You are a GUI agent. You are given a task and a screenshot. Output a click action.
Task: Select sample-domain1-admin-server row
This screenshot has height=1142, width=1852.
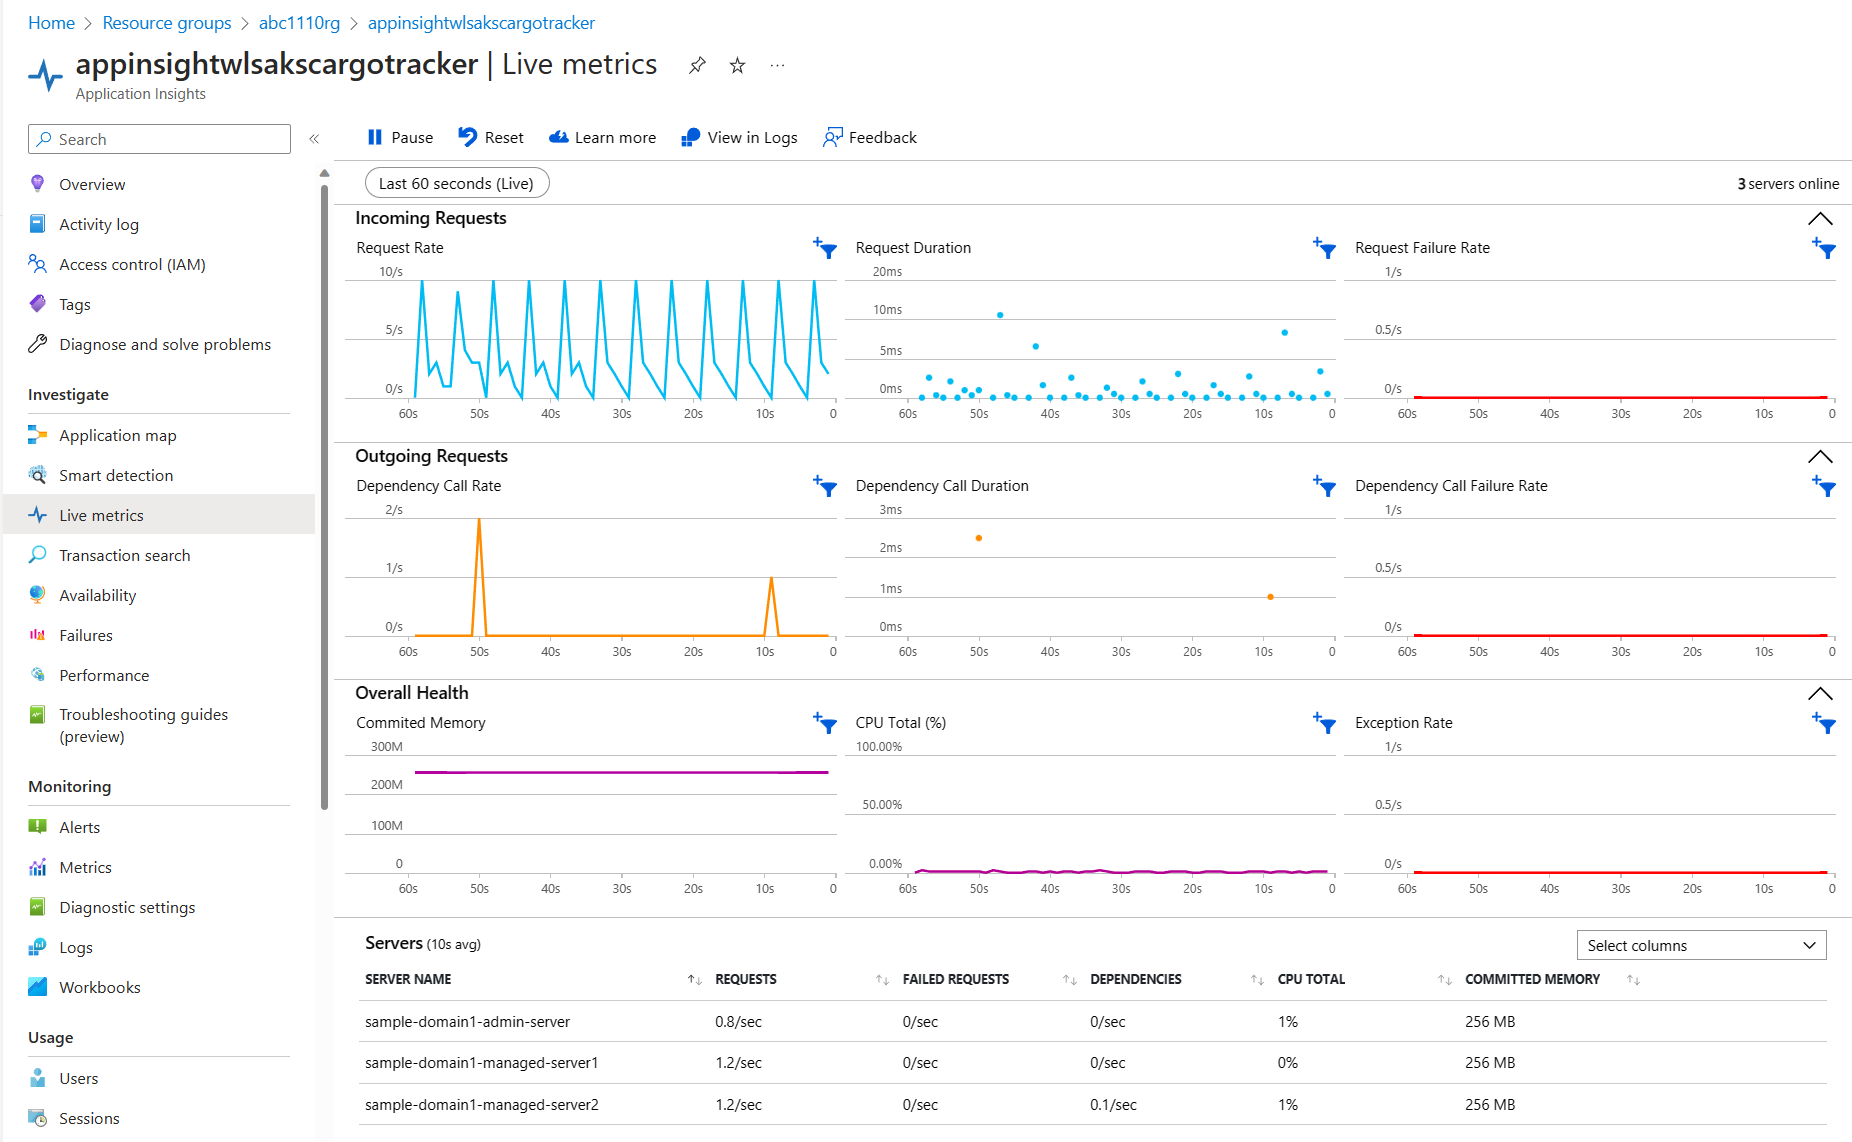click(1093, 1022)
